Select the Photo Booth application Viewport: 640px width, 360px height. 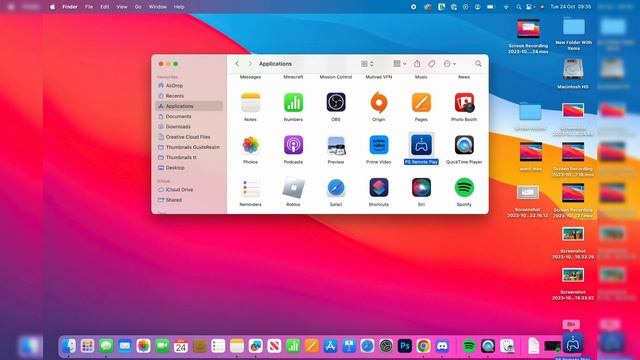coord(464,102)
